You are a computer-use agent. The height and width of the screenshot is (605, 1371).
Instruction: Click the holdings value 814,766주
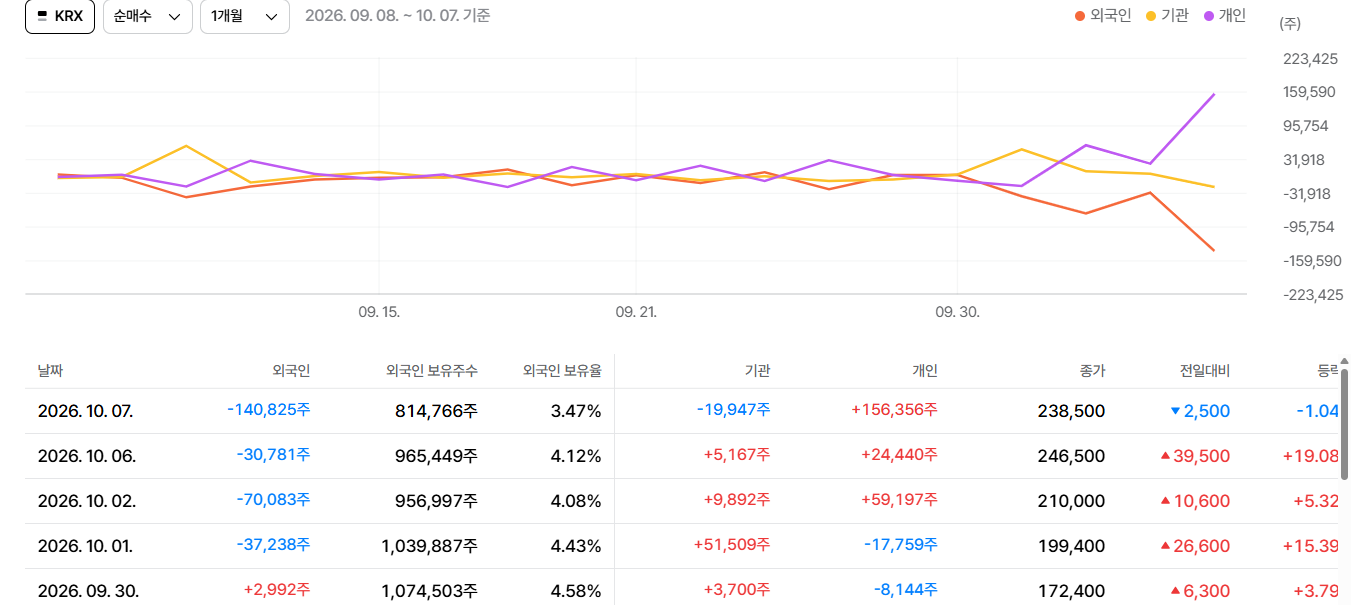pos(436,411)
